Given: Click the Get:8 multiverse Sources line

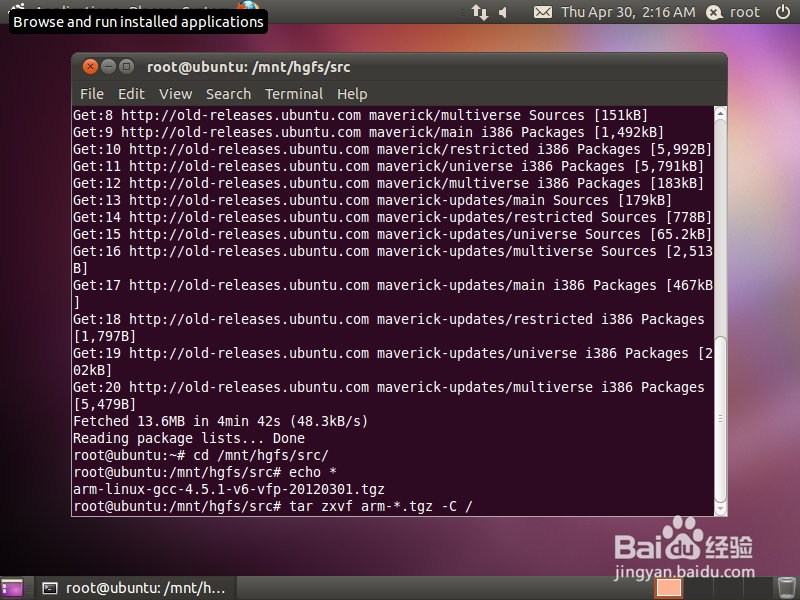Looking at the screenshot, I should 360,115.
